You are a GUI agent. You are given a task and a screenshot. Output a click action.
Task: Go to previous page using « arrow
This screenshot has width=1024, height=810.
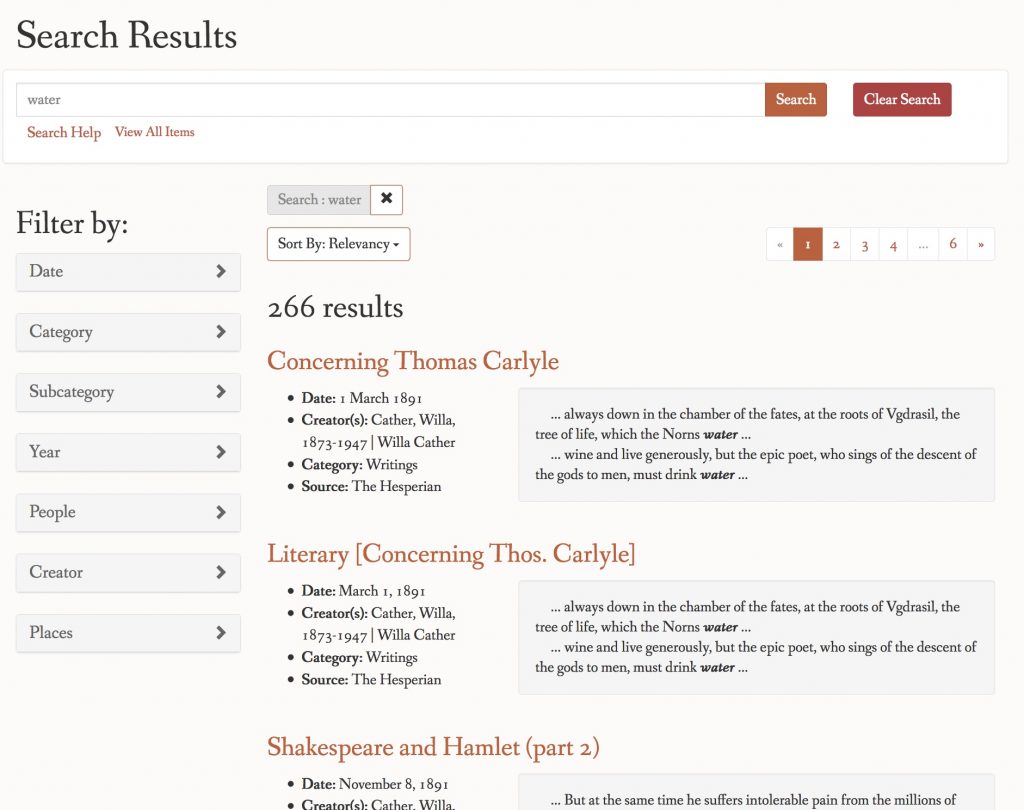pos(780,244)
